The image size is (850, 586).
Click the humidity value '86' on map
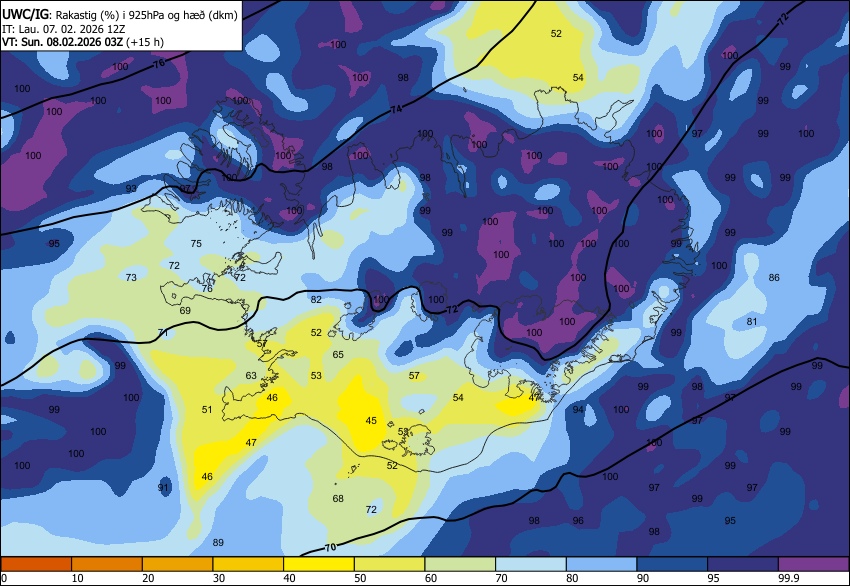tap(774, 278)
